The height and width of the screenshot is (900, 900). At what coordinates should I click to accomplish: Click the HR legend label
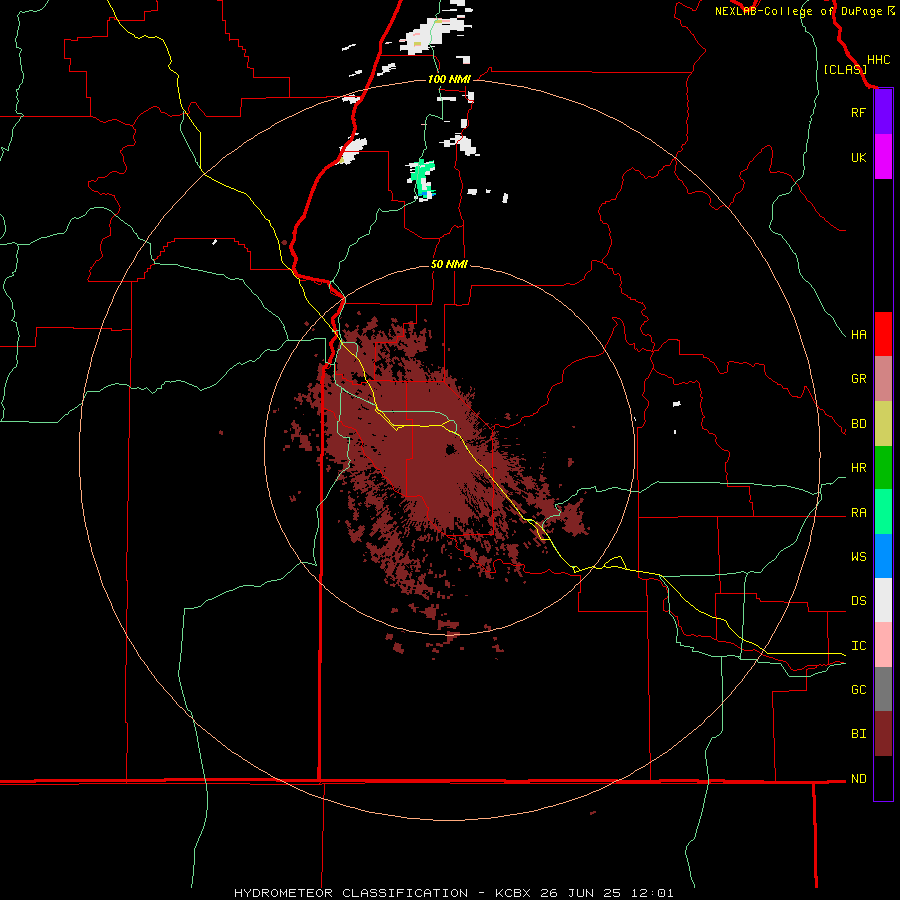tap(858, 468)
